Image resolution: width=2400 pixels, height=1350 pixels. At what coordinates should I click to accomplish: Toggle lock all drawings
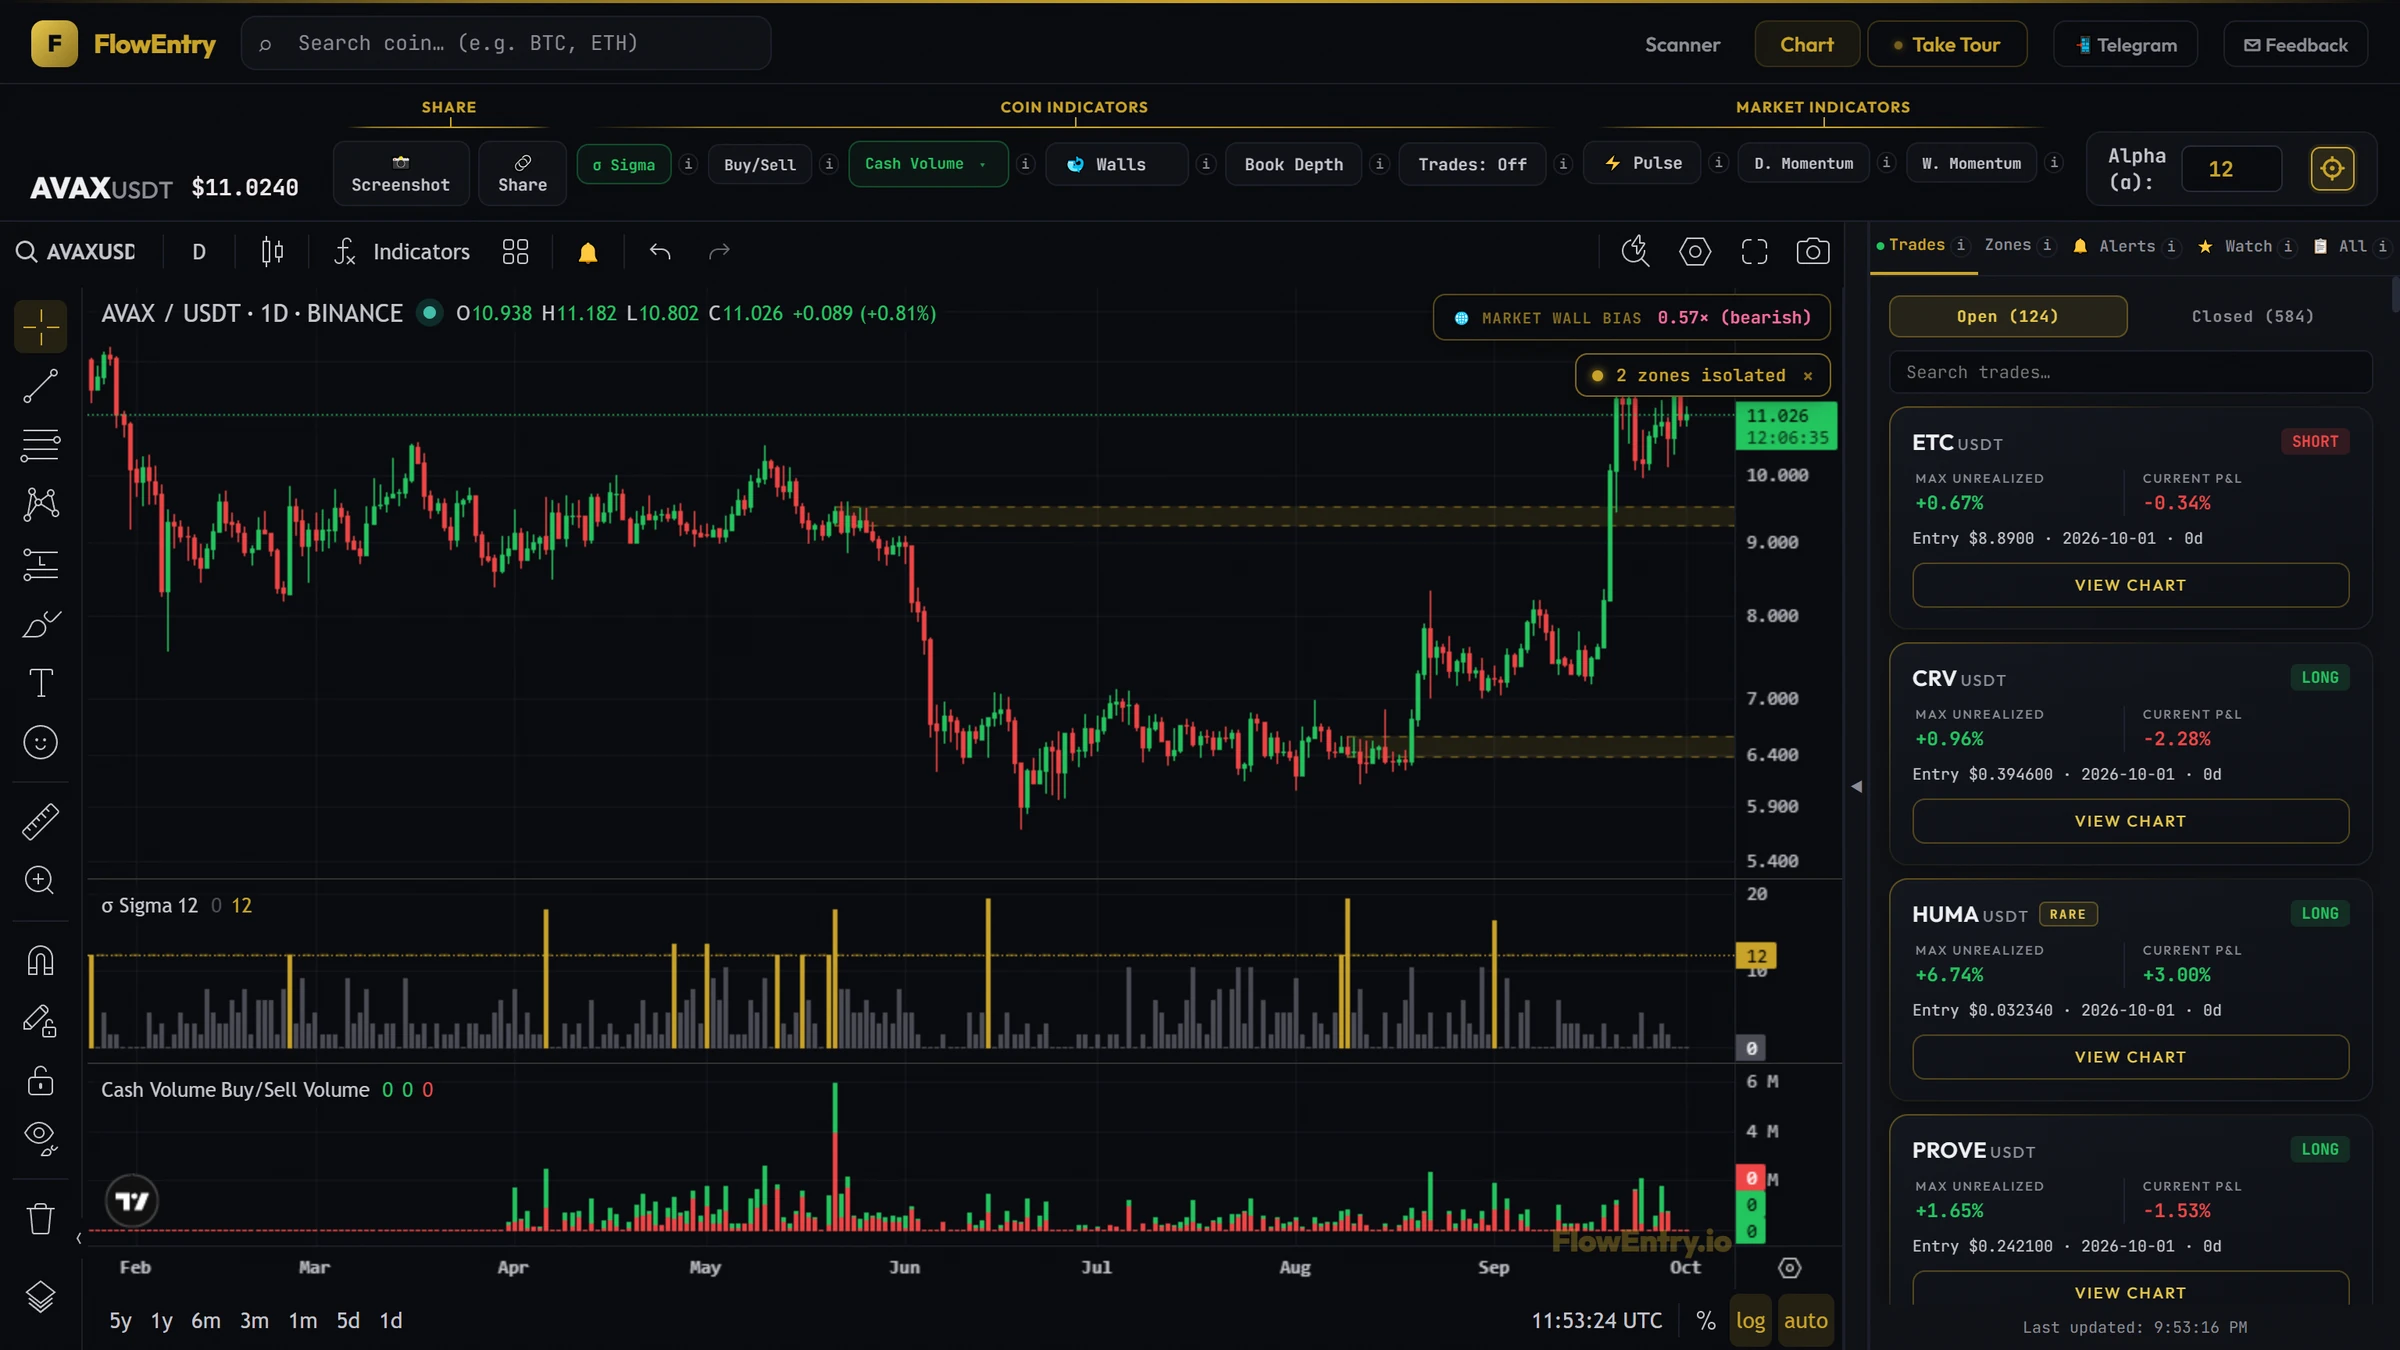click(x=40, y=1080)
